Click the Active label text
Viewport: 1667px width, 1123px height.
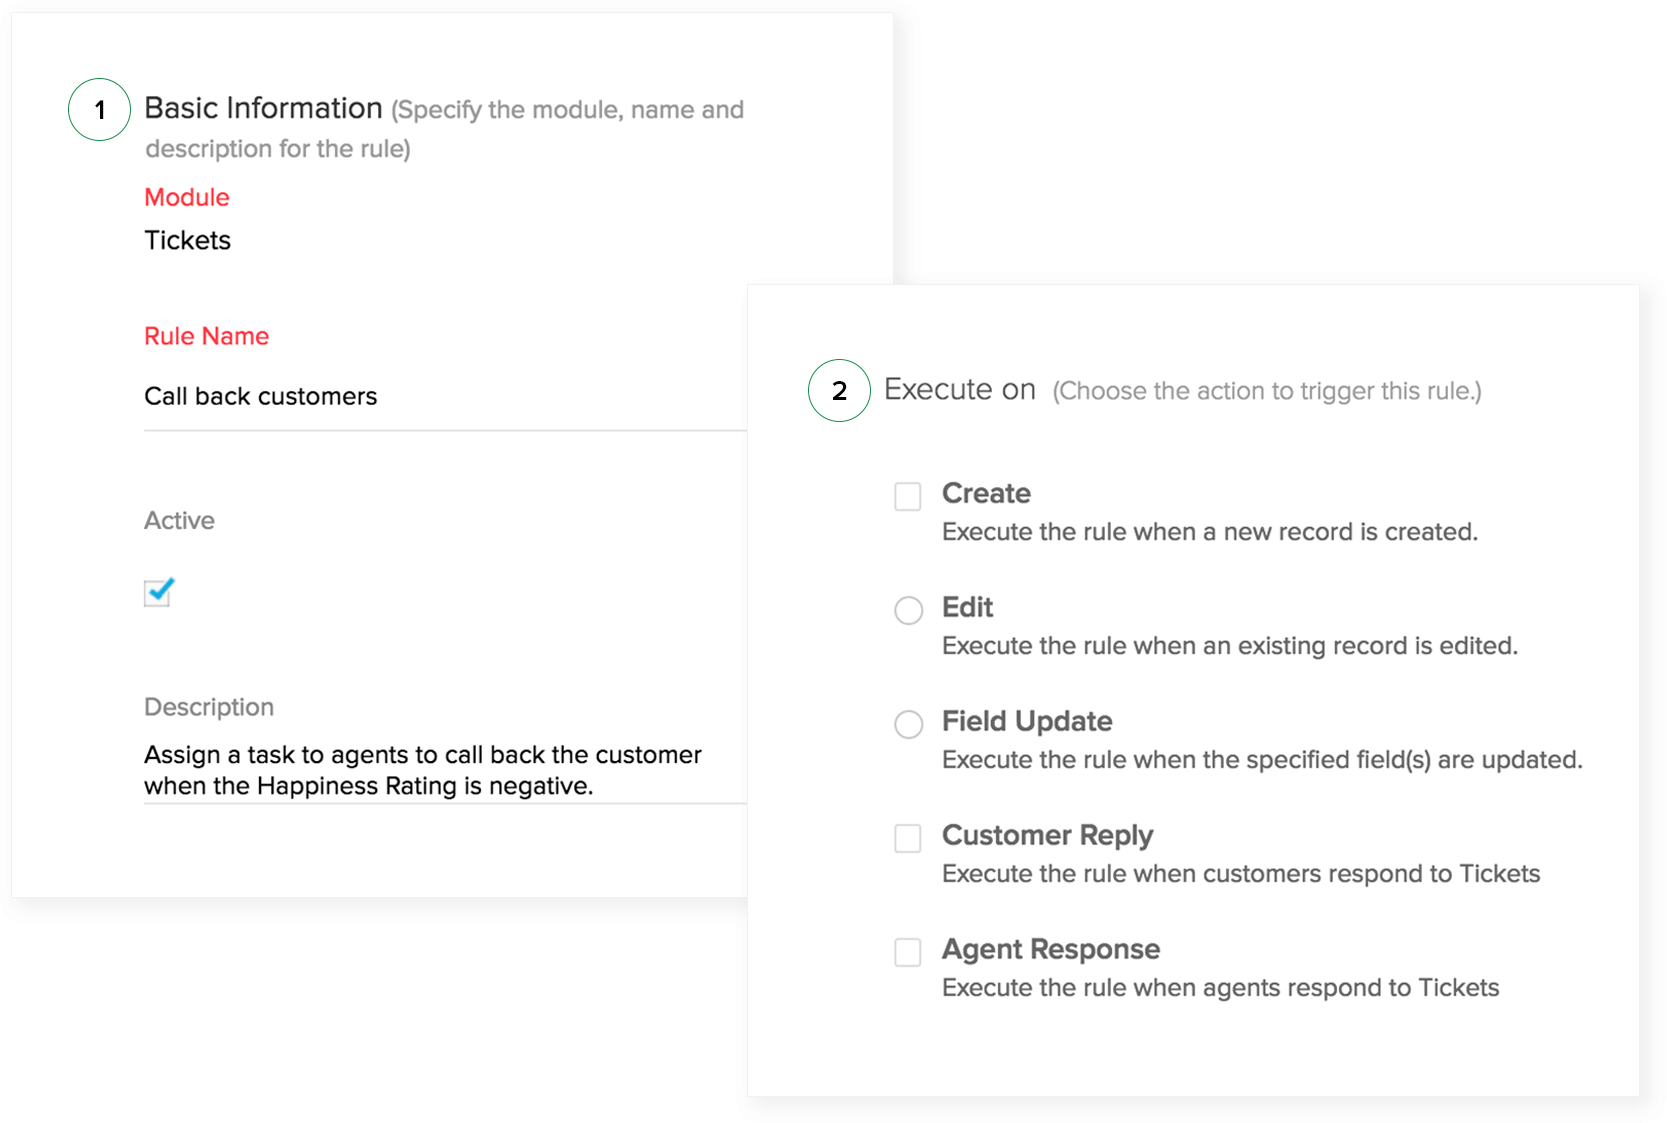pos(179,520)
